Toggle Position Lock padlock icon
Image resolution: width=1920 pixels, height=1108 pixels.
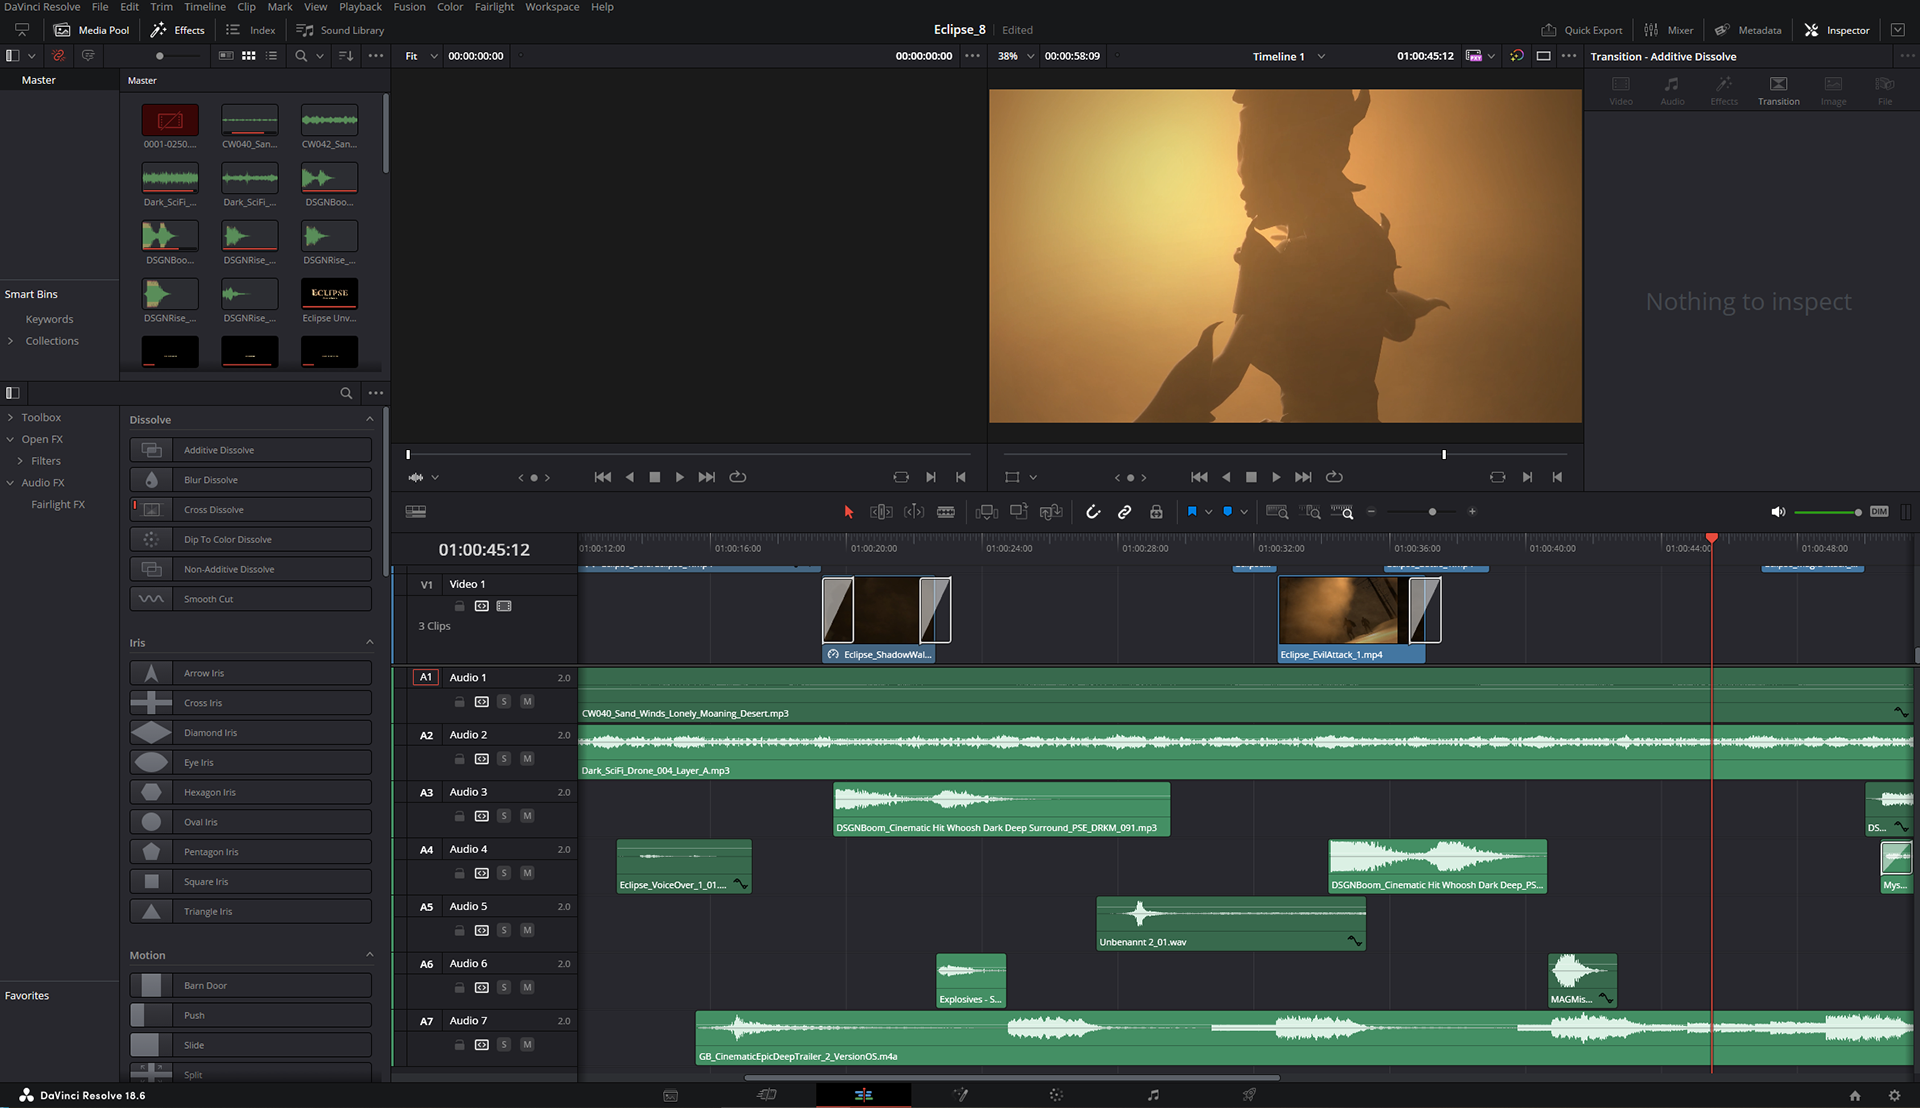(x=1156, y=512)
